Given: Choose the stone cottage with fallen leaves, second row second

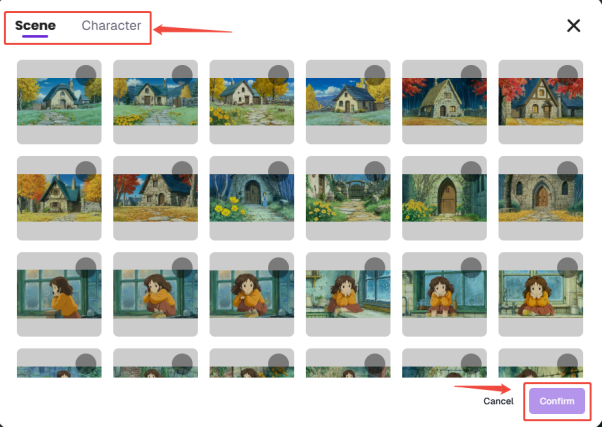Looking at the screenshot, I should 155,198.
